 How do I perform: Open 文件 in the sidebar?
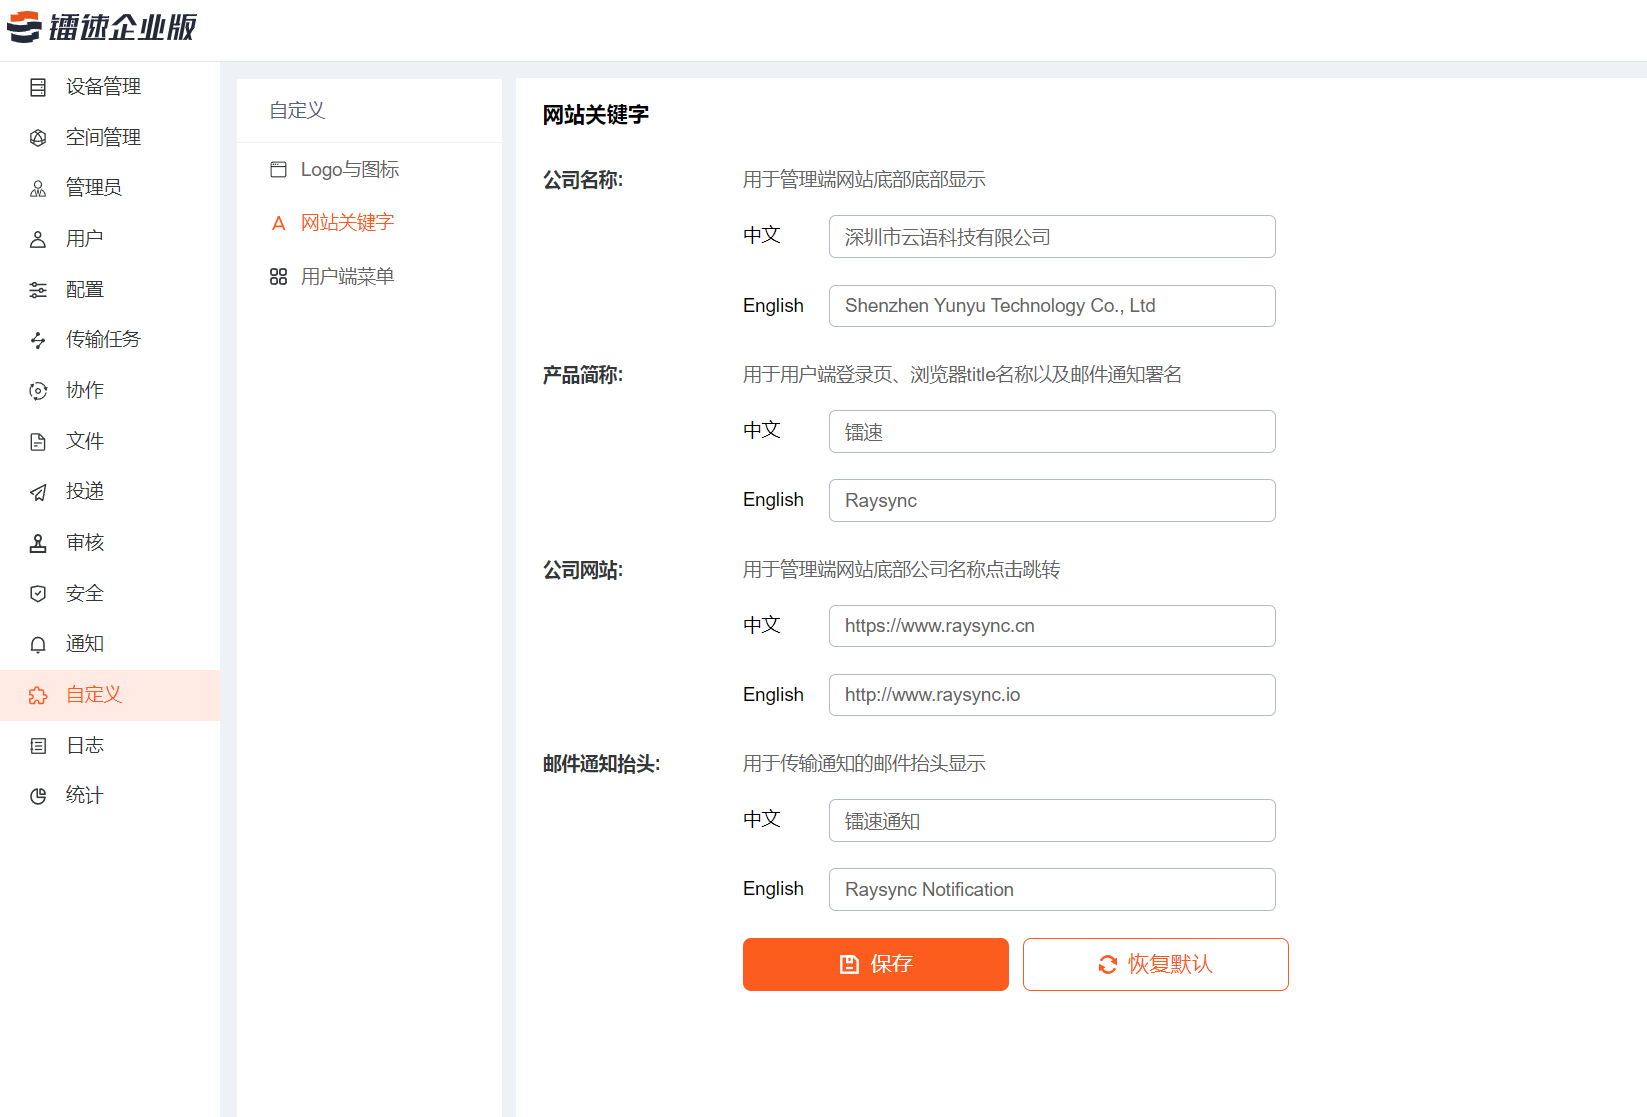click(110, 441)
